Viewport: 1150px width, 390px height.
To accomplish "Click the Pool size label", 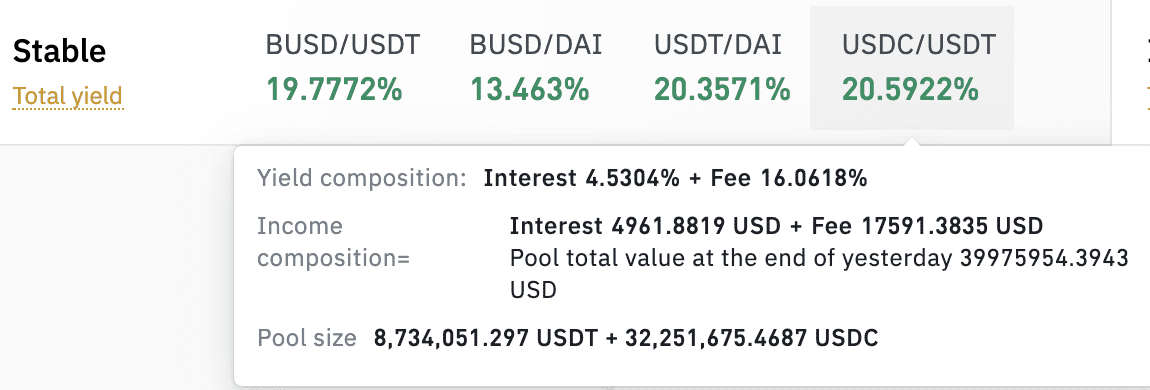I will point(307,338).
